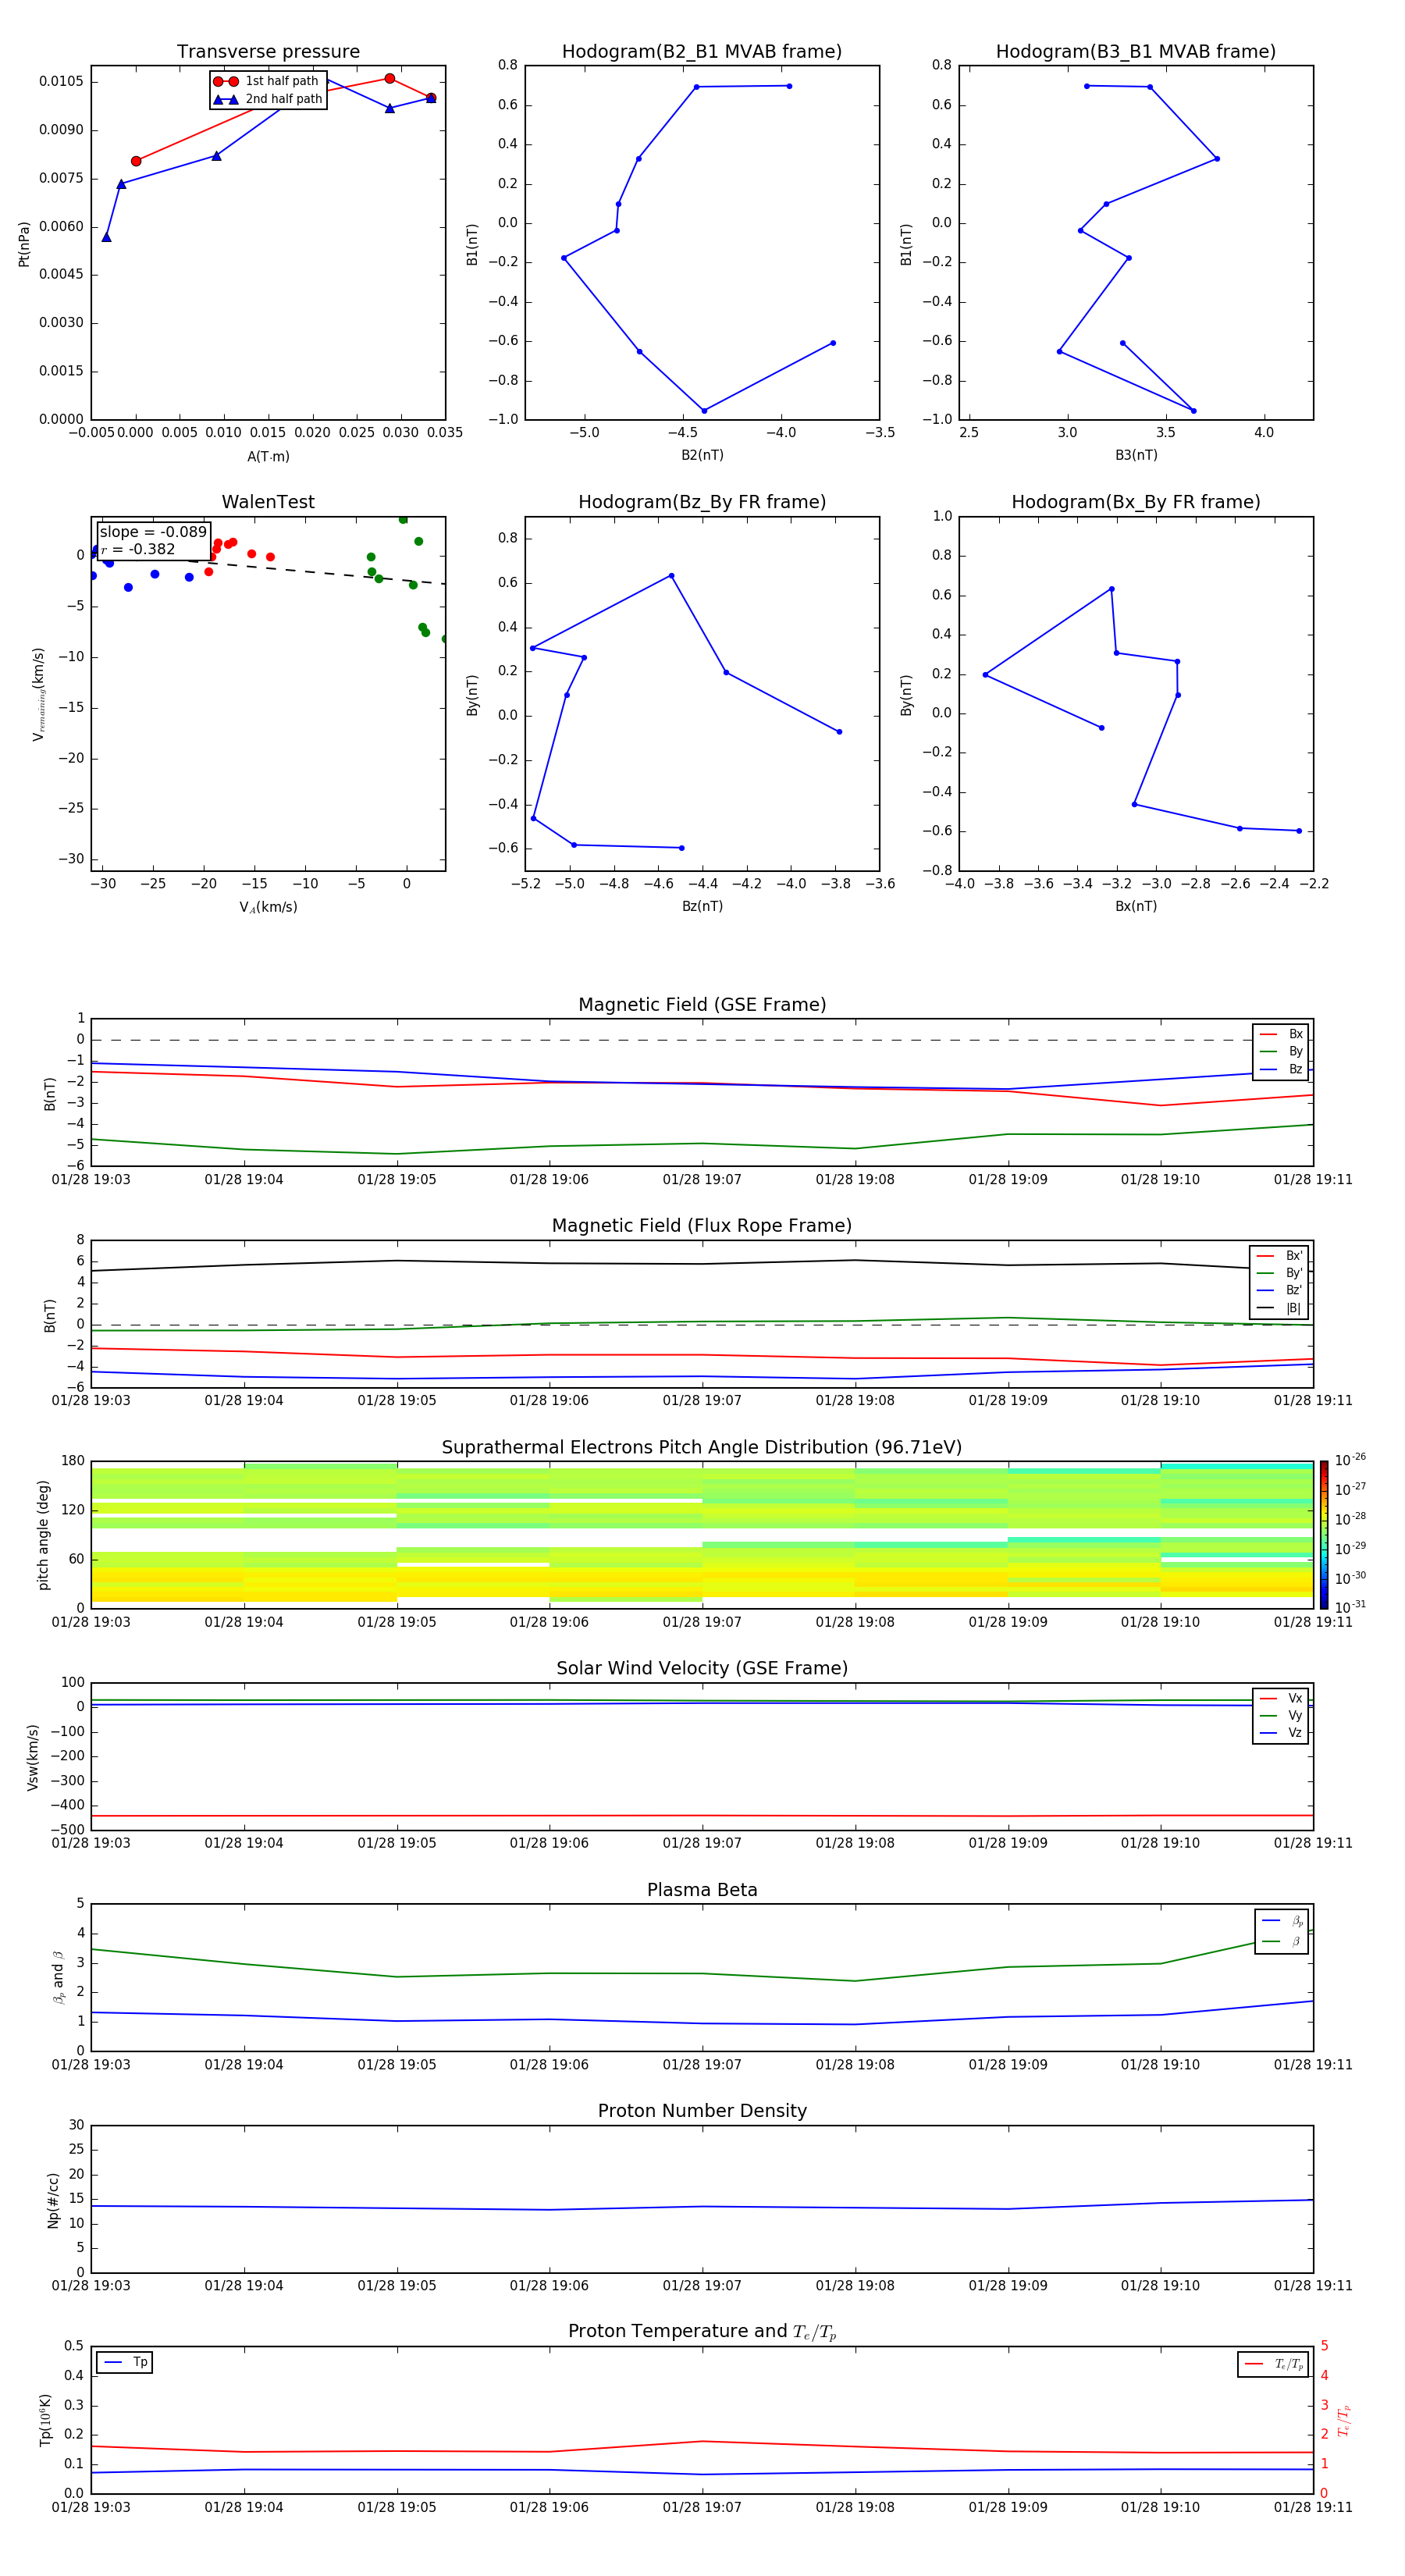Click the 'r = -0.382' annotation

coord(138,549)
